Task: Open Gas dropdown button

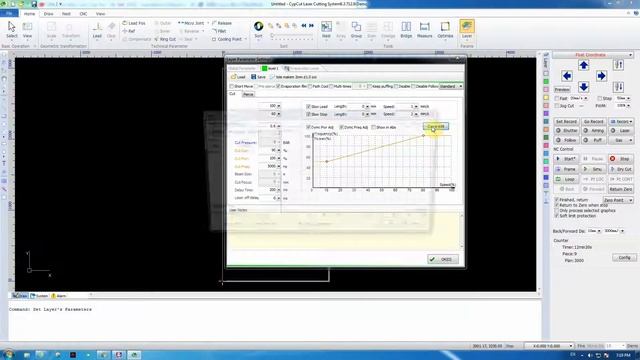Action: coord(621,140)
